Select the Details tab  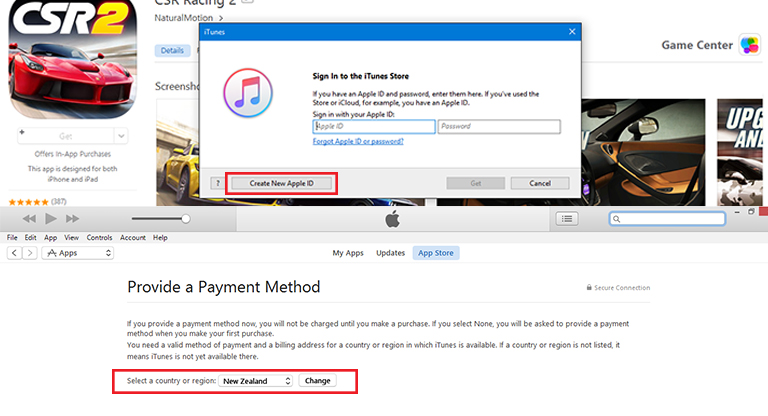coord(172,50)
